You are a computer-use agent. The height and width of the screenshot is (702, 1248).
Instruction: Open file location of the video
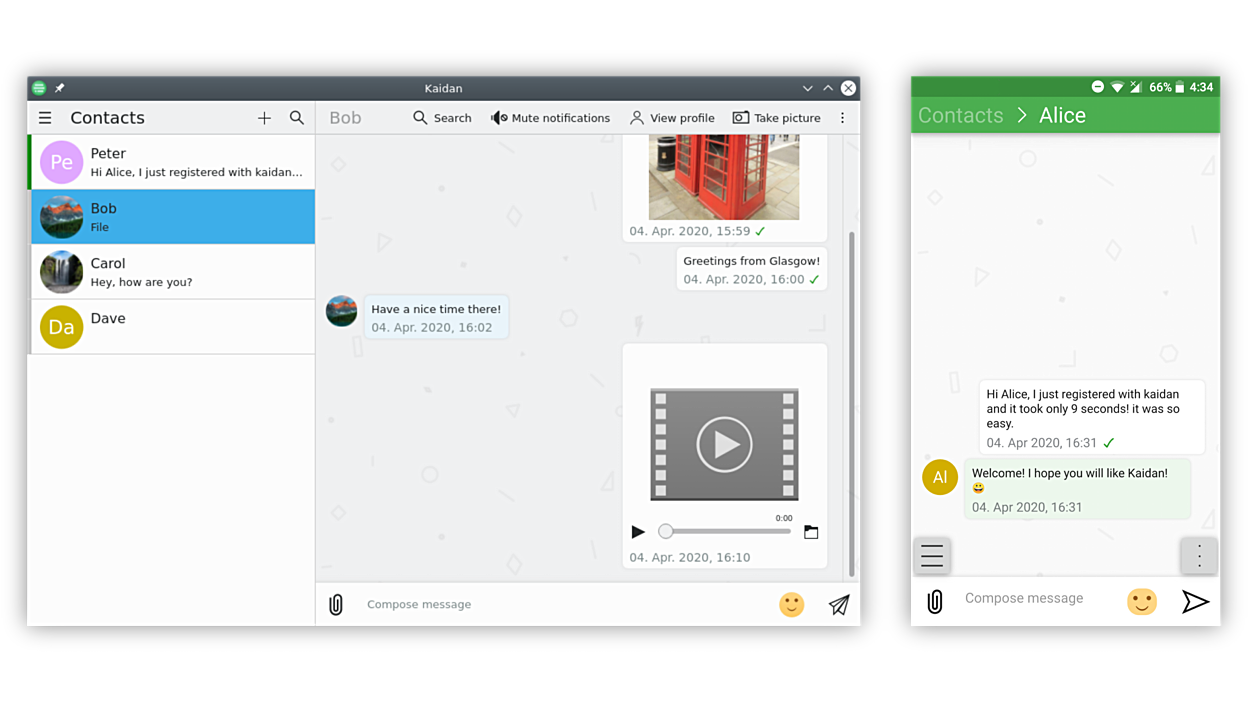click(x=811, y=532)
